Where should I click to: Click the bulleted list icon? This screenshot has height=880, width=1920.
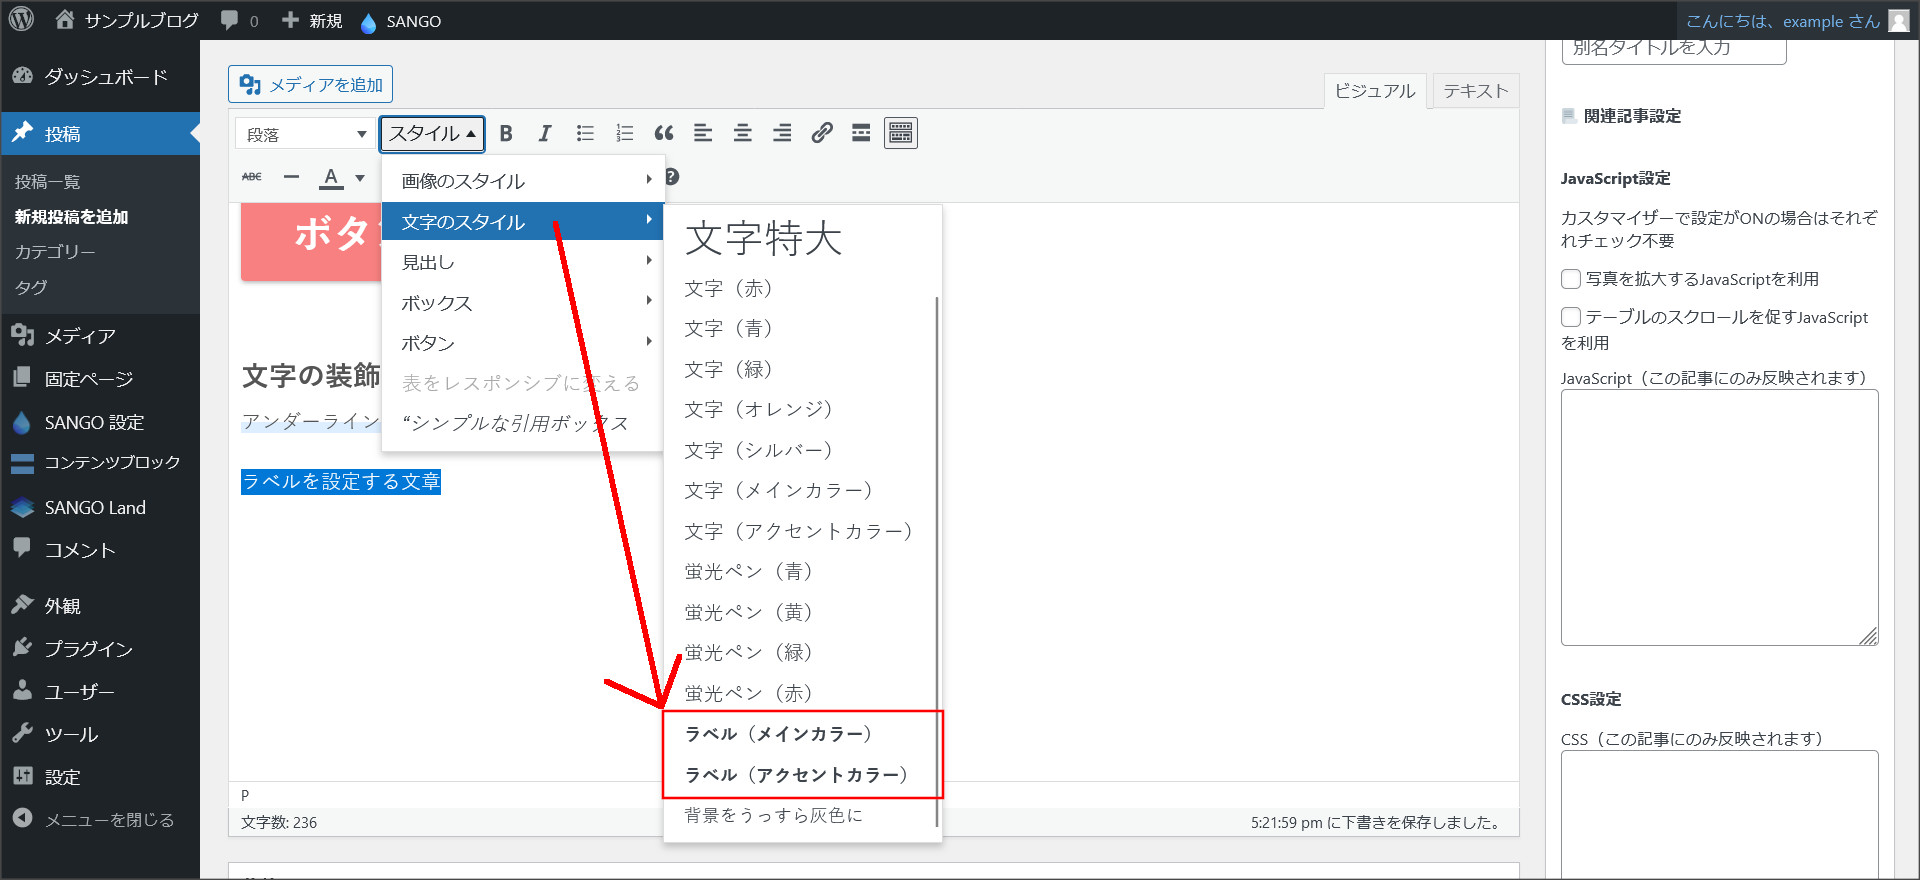585,134
